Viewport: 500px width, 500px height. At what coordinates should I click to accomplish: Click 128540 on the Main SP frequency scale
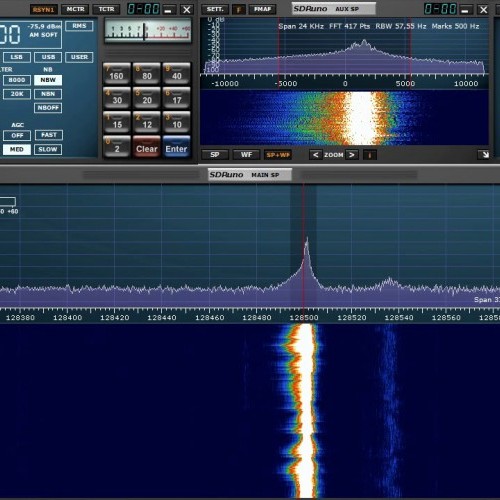point(399,318)
